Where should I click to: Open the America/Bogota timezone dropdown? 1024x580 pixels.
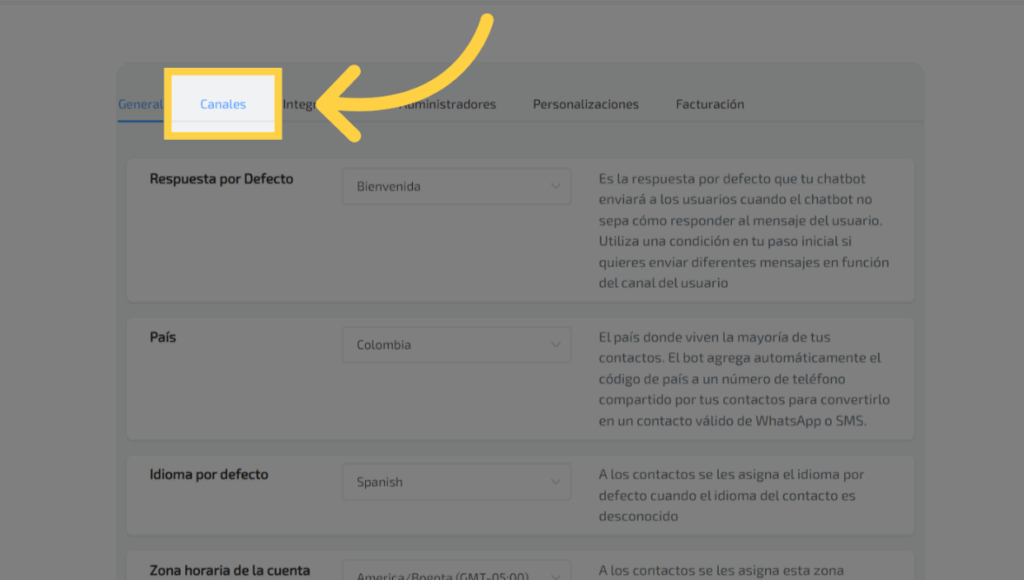pos(456,574)
